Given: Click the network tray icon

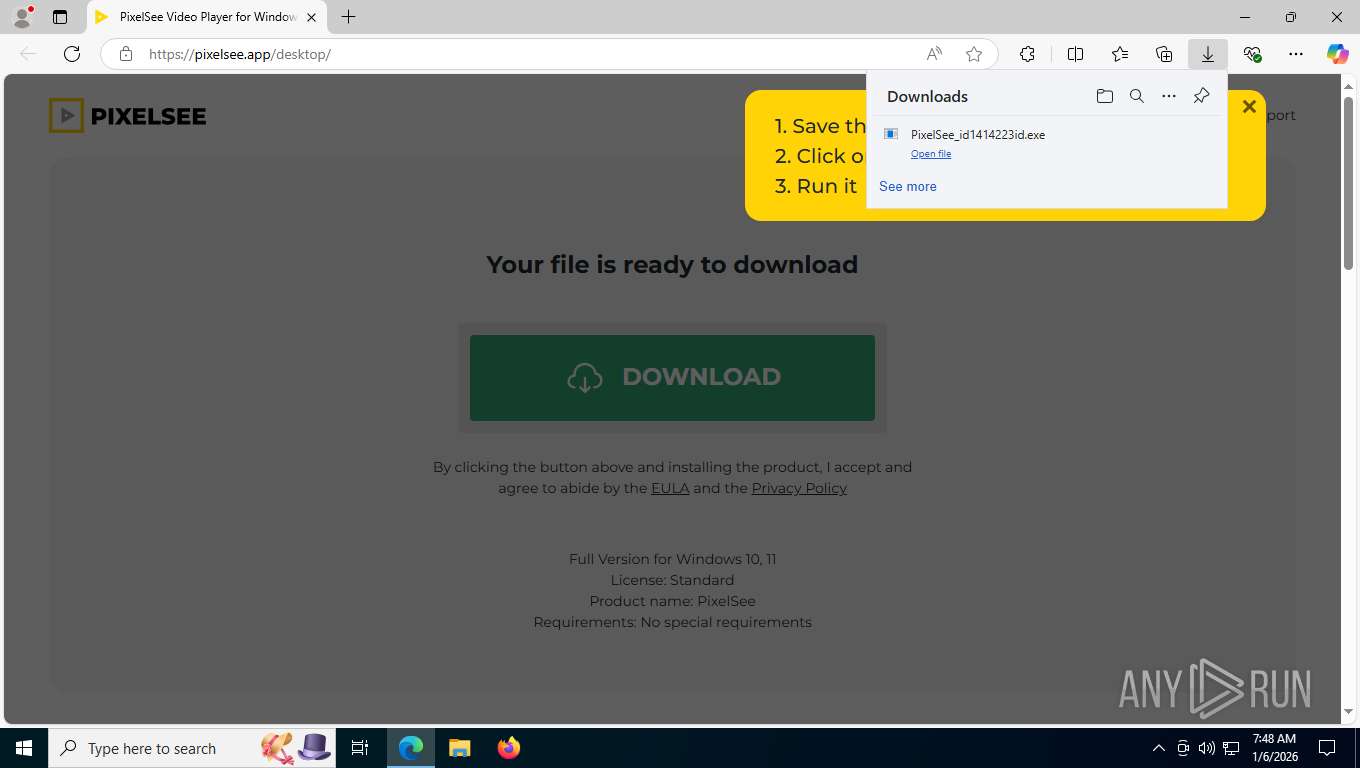Looking at the screenshot, I should click(1231, 748).
